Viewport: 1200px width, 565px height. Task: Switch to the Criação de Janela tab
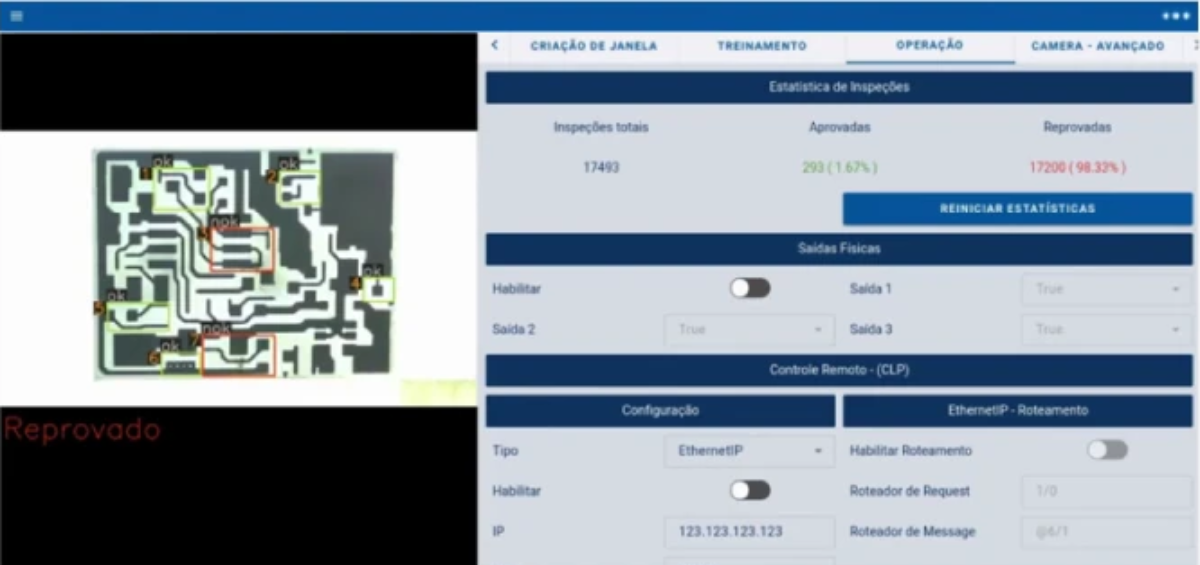[x=593, y=46]
